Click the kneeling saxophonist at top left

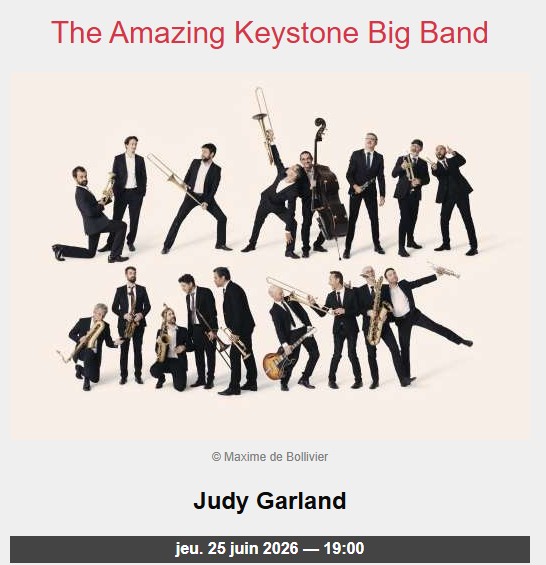click(x=90, y=214)
